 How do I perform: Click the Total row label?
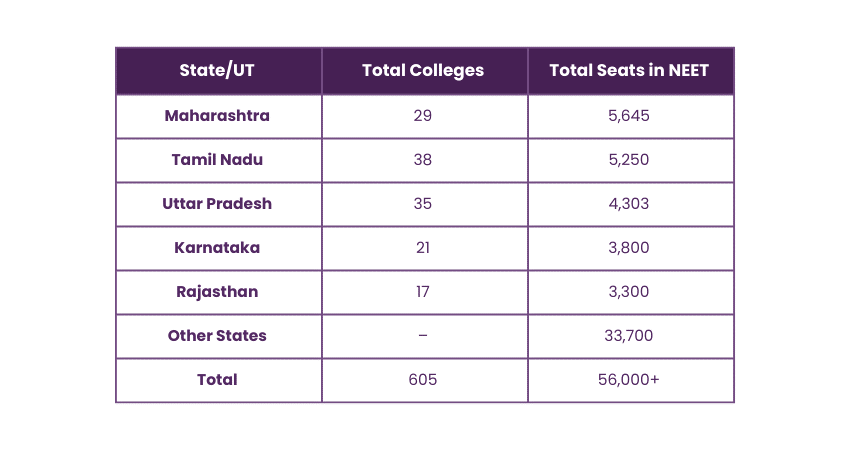click(x=217, y=380)
